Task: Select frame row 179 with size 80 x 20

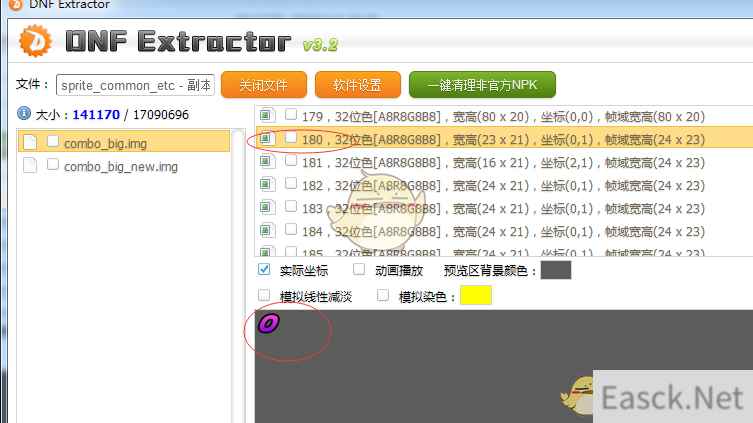Action: [504, 116]
